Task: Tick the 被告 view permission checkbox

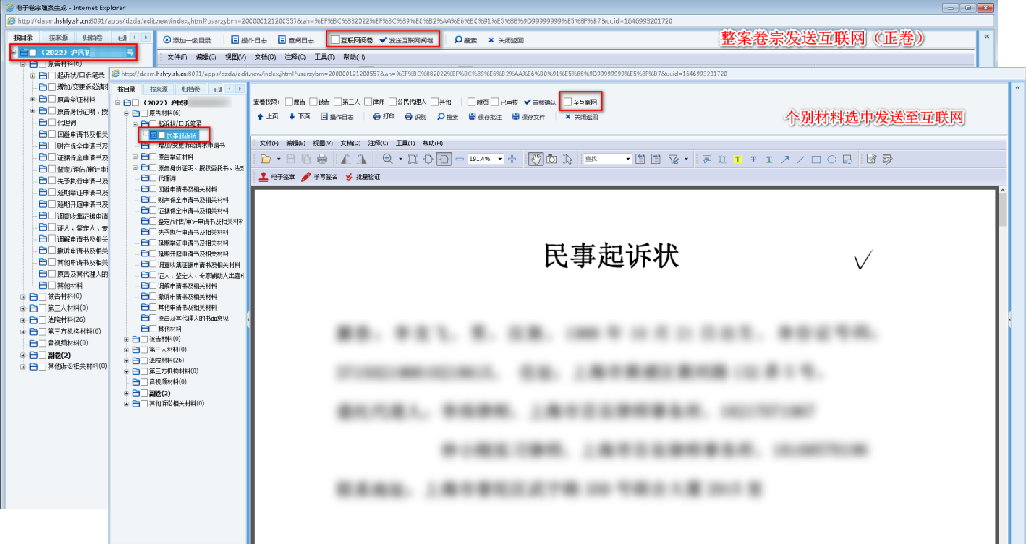Action: [313, 101]
